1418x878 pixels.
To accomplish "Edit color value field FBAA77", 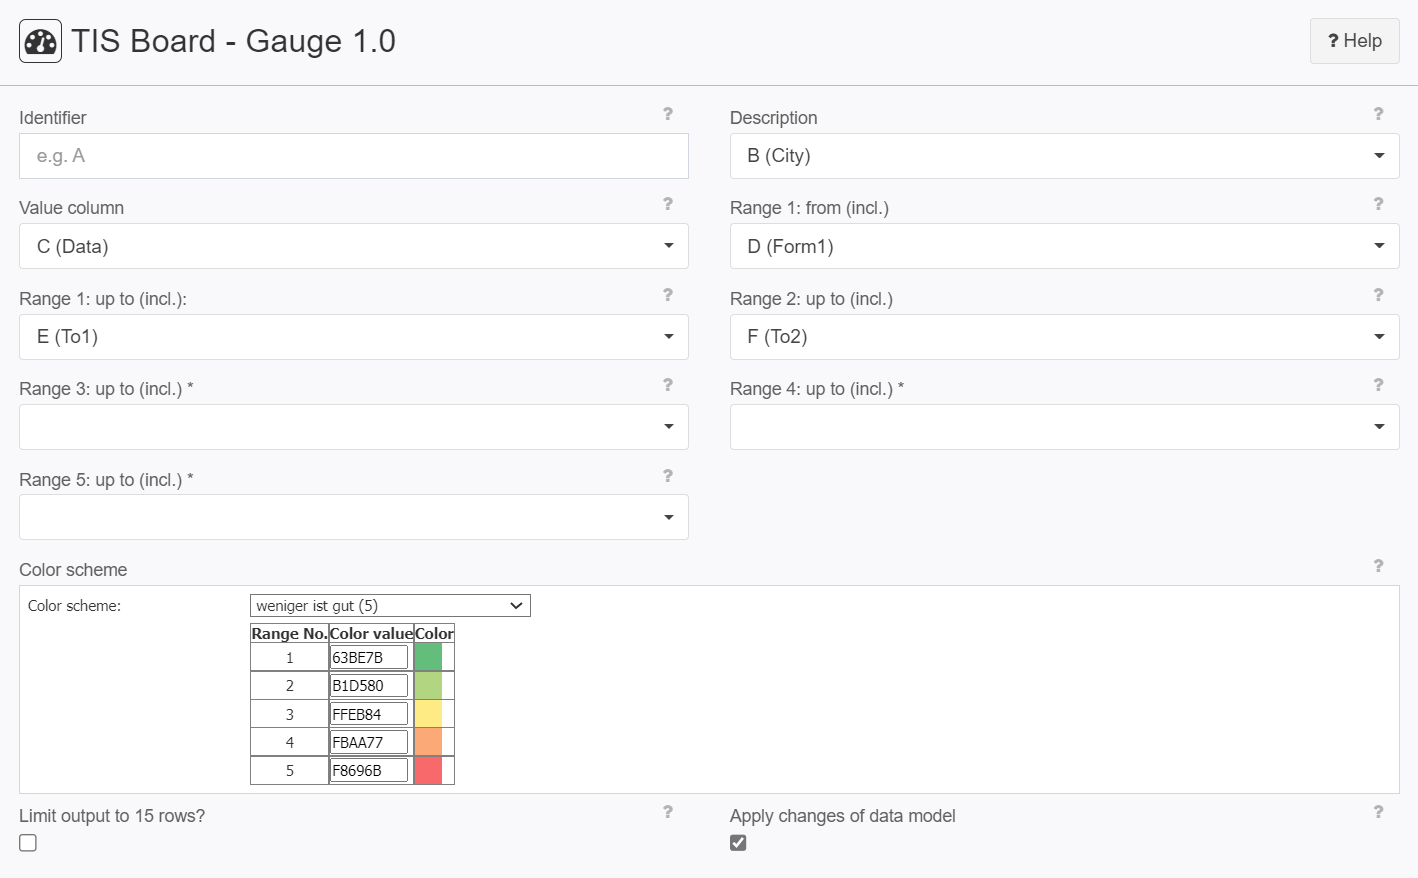I will point(369,742).
